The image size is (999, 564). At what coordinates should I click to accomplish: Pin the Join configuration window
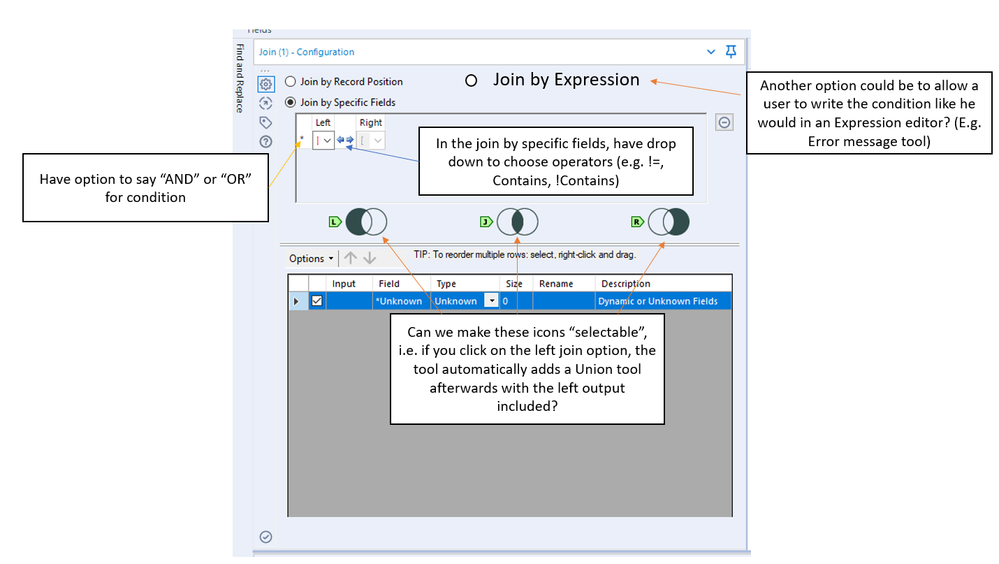click(x=731, y=52)
